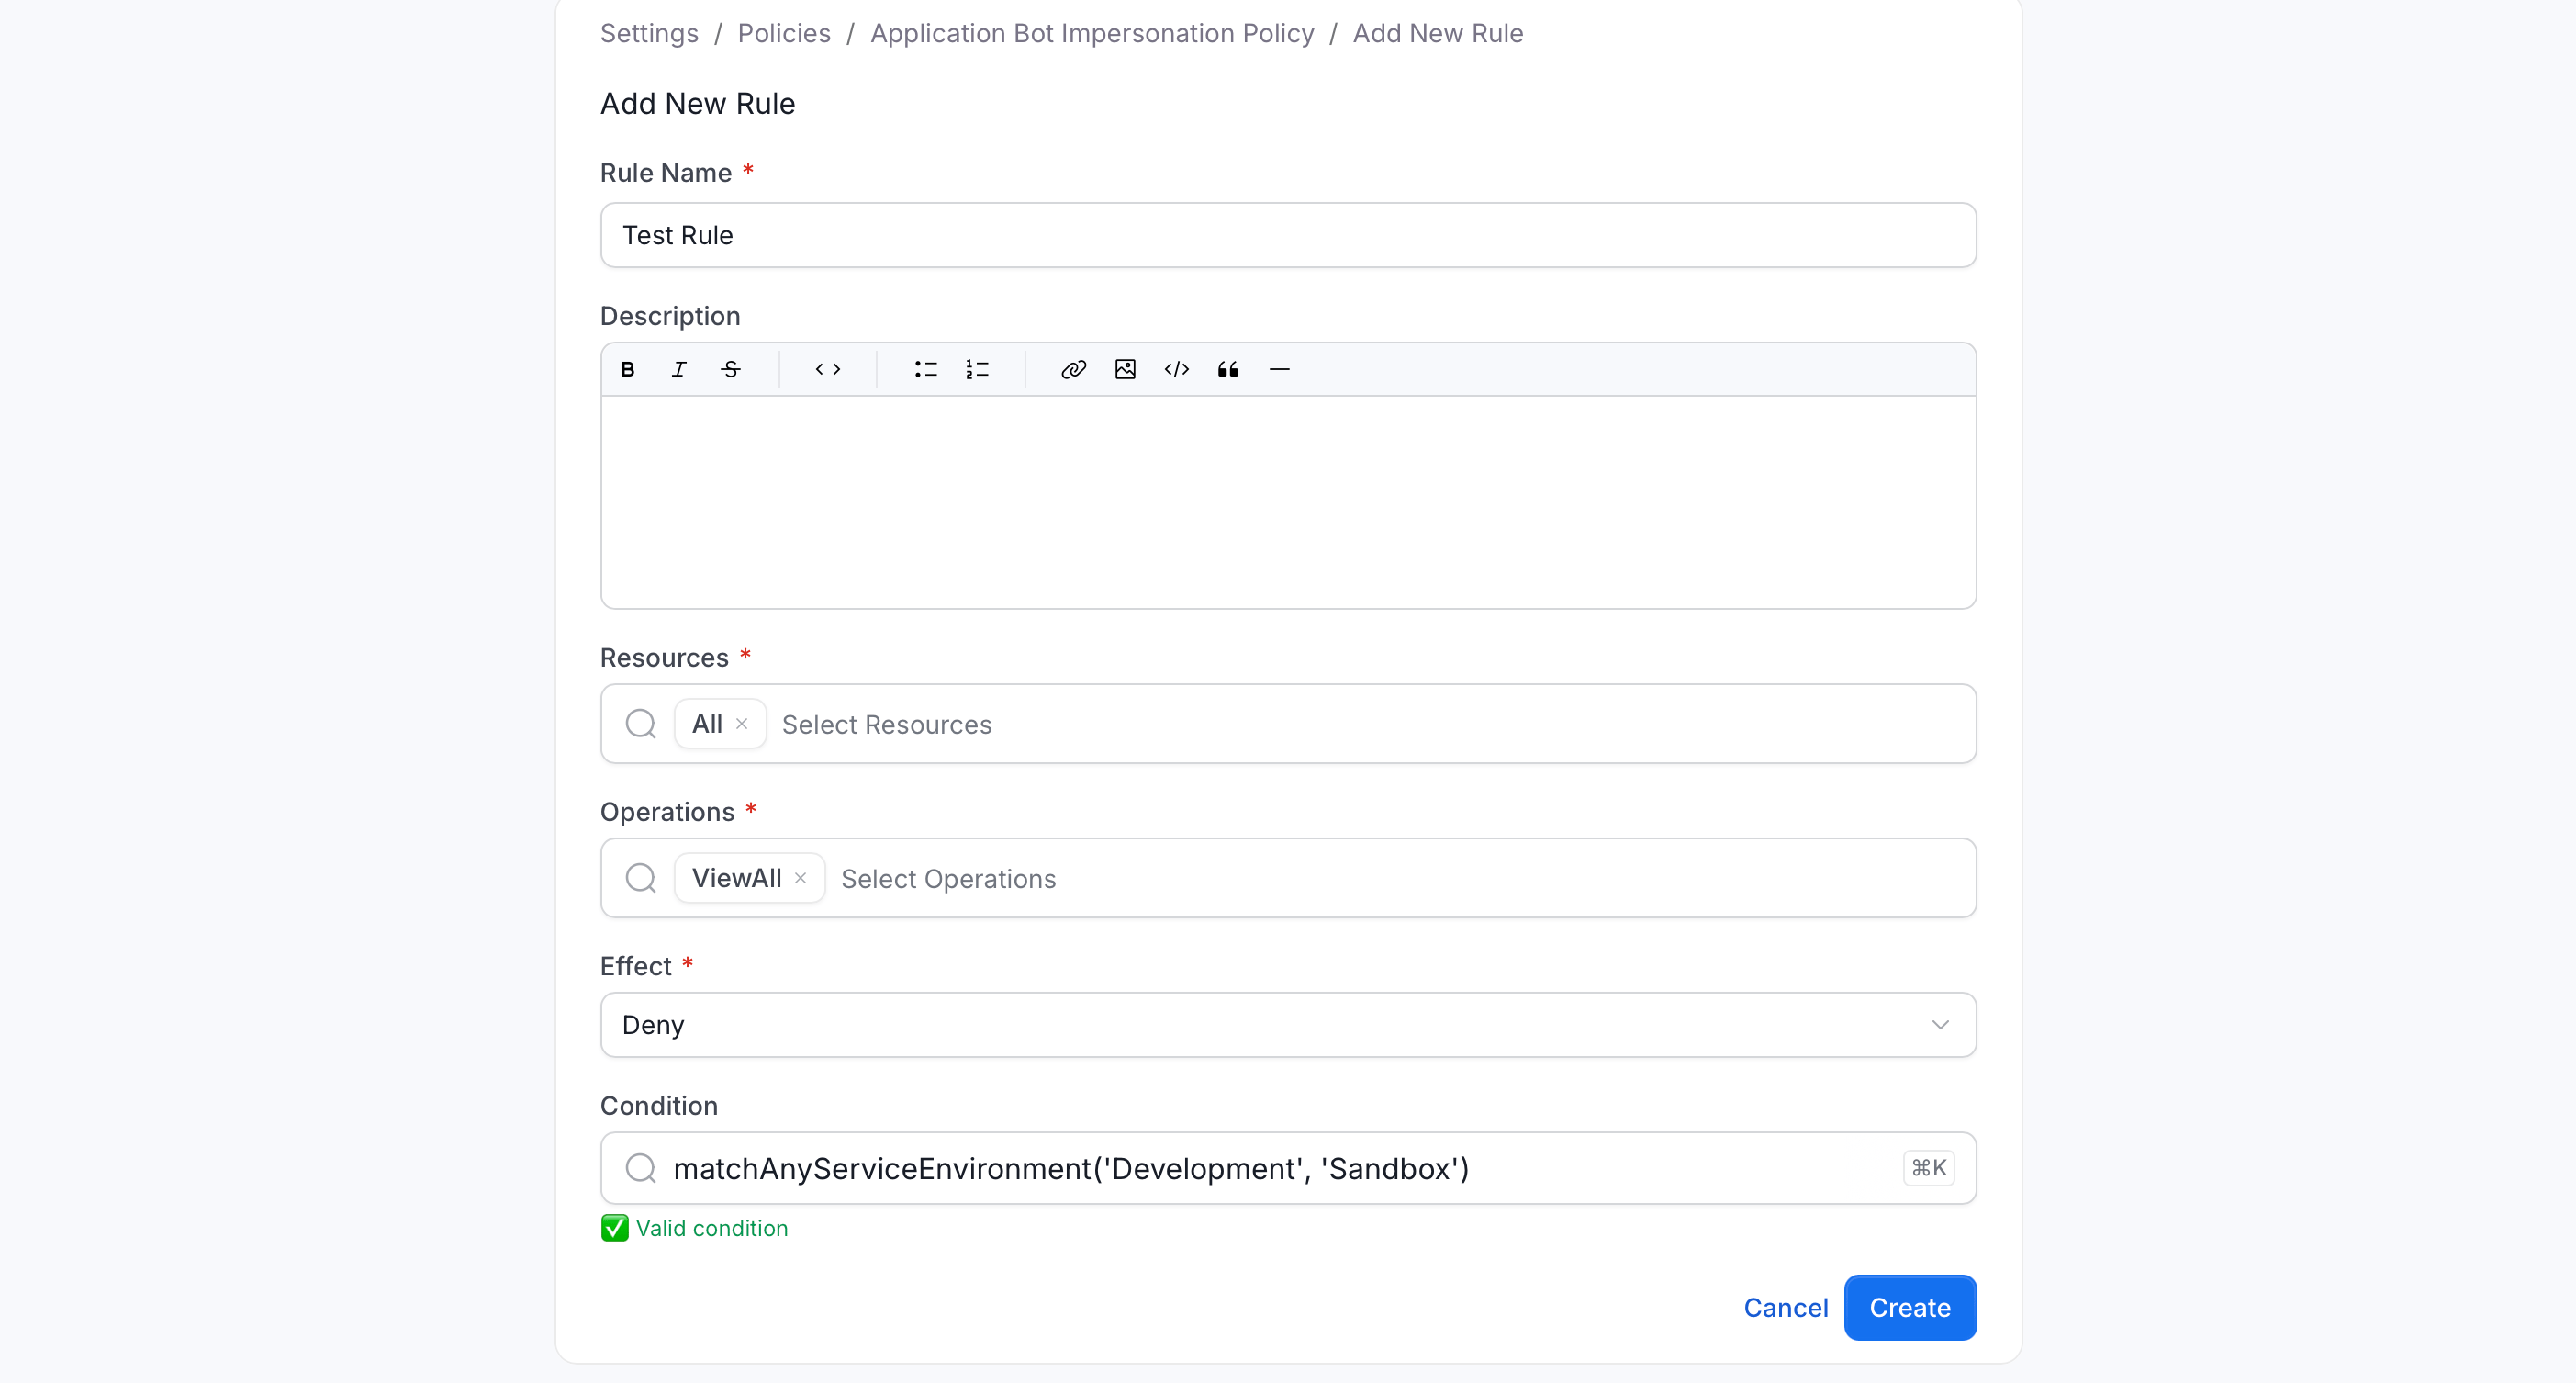Apply strikethrough formatting in Description toolbar
Viewport: 2576px width, 1383px height.
point(731,369)
